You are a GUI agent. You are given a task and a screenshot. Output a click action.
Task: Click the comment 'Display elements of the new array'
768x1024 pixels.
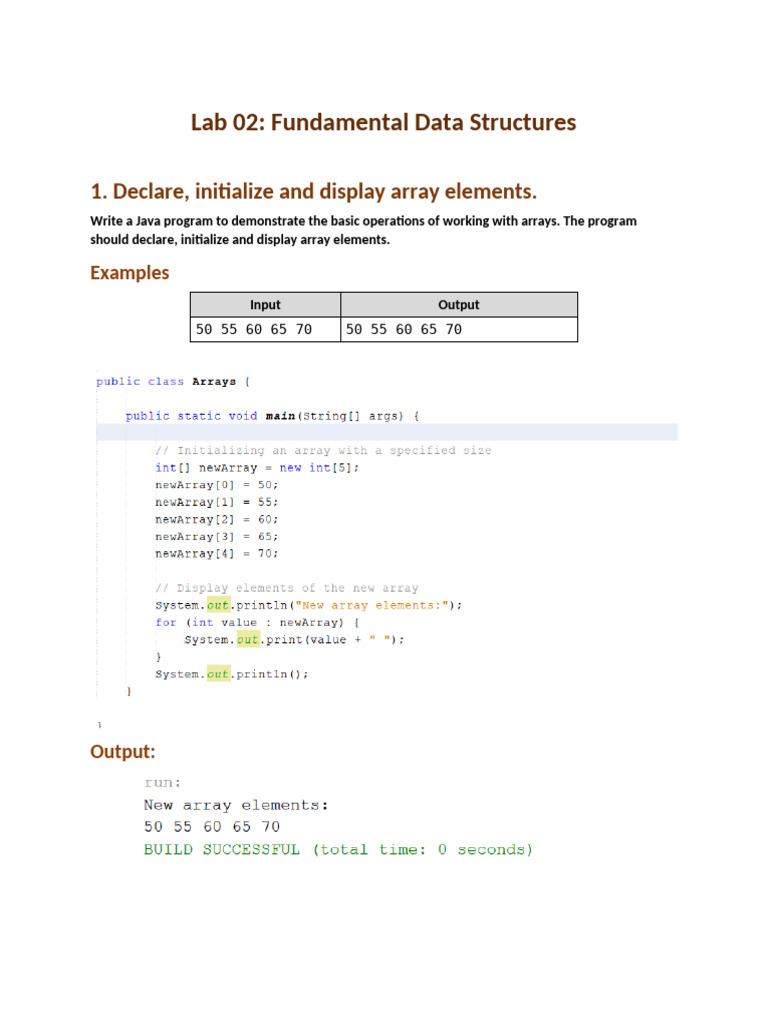[x=287, y=588]
